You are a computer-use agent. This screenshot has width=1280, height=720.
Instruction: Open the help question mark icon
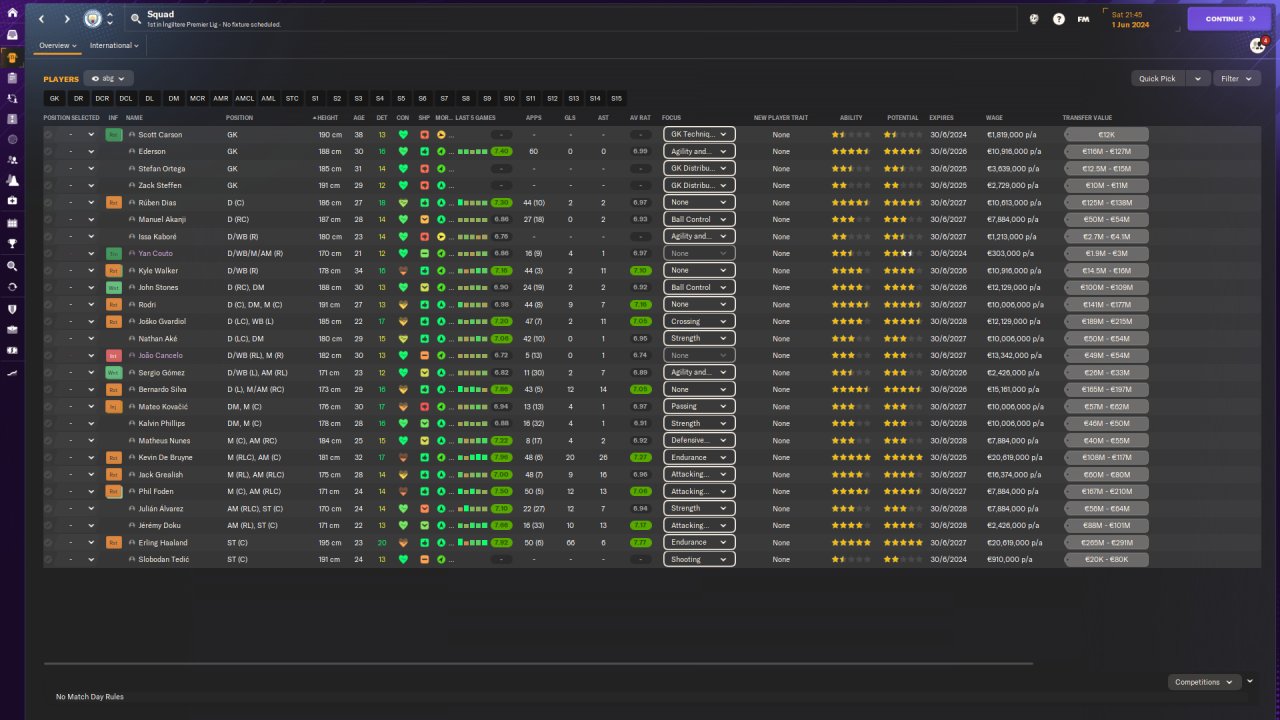pos(1059,19)
